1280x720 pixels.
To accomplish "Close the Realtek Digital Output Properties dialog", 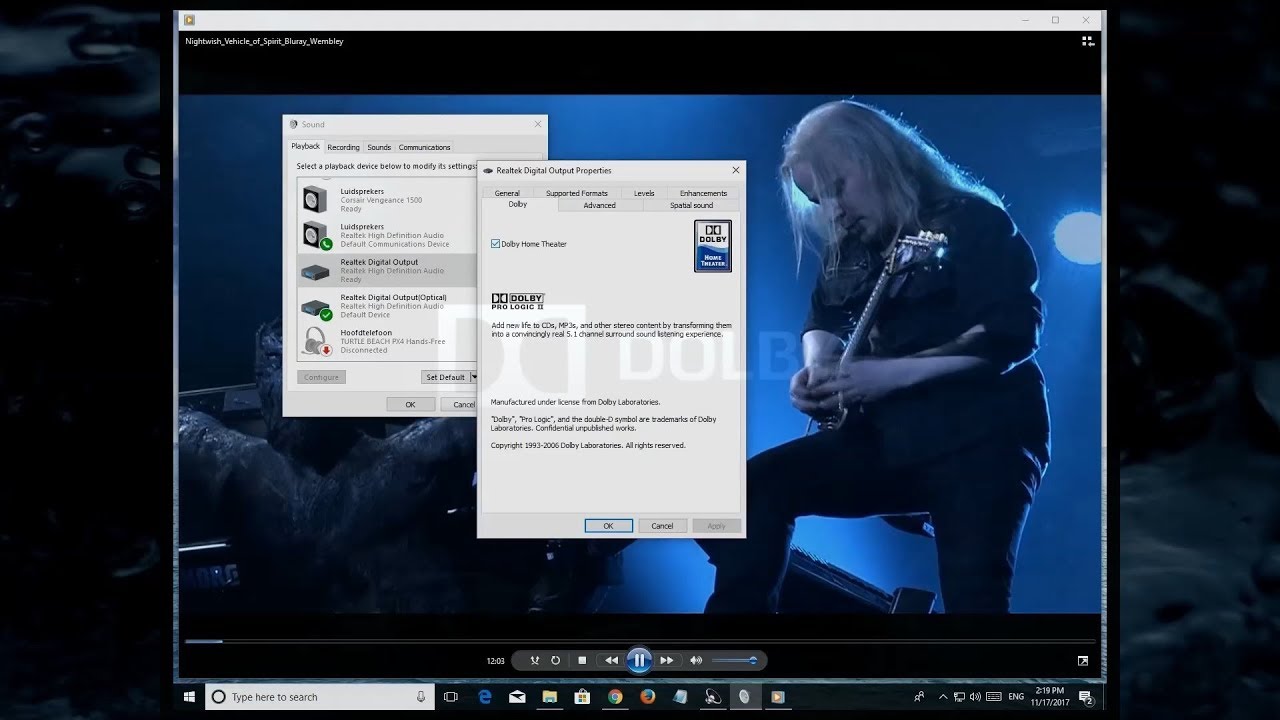I will pyautogui.click(x=736, y=170).
